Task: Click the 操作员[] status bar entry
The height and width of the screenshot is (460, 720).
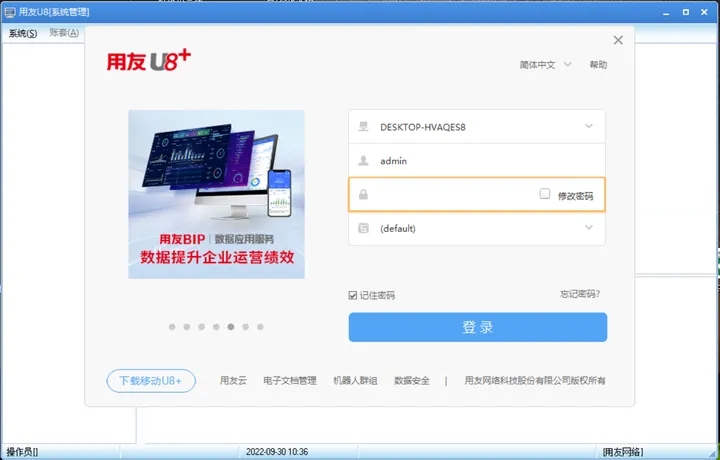Action: point(22,452)
